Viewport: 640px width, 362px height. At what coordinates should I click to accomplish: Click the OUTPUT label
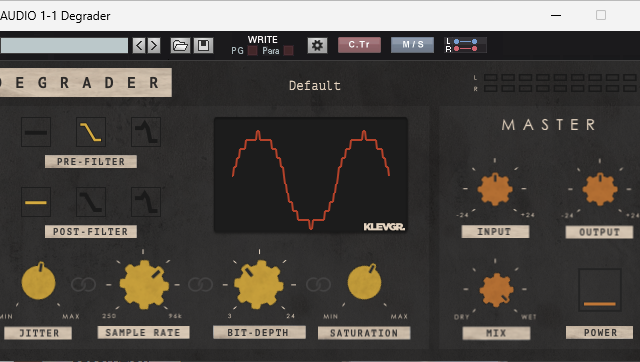click(599, 232)
